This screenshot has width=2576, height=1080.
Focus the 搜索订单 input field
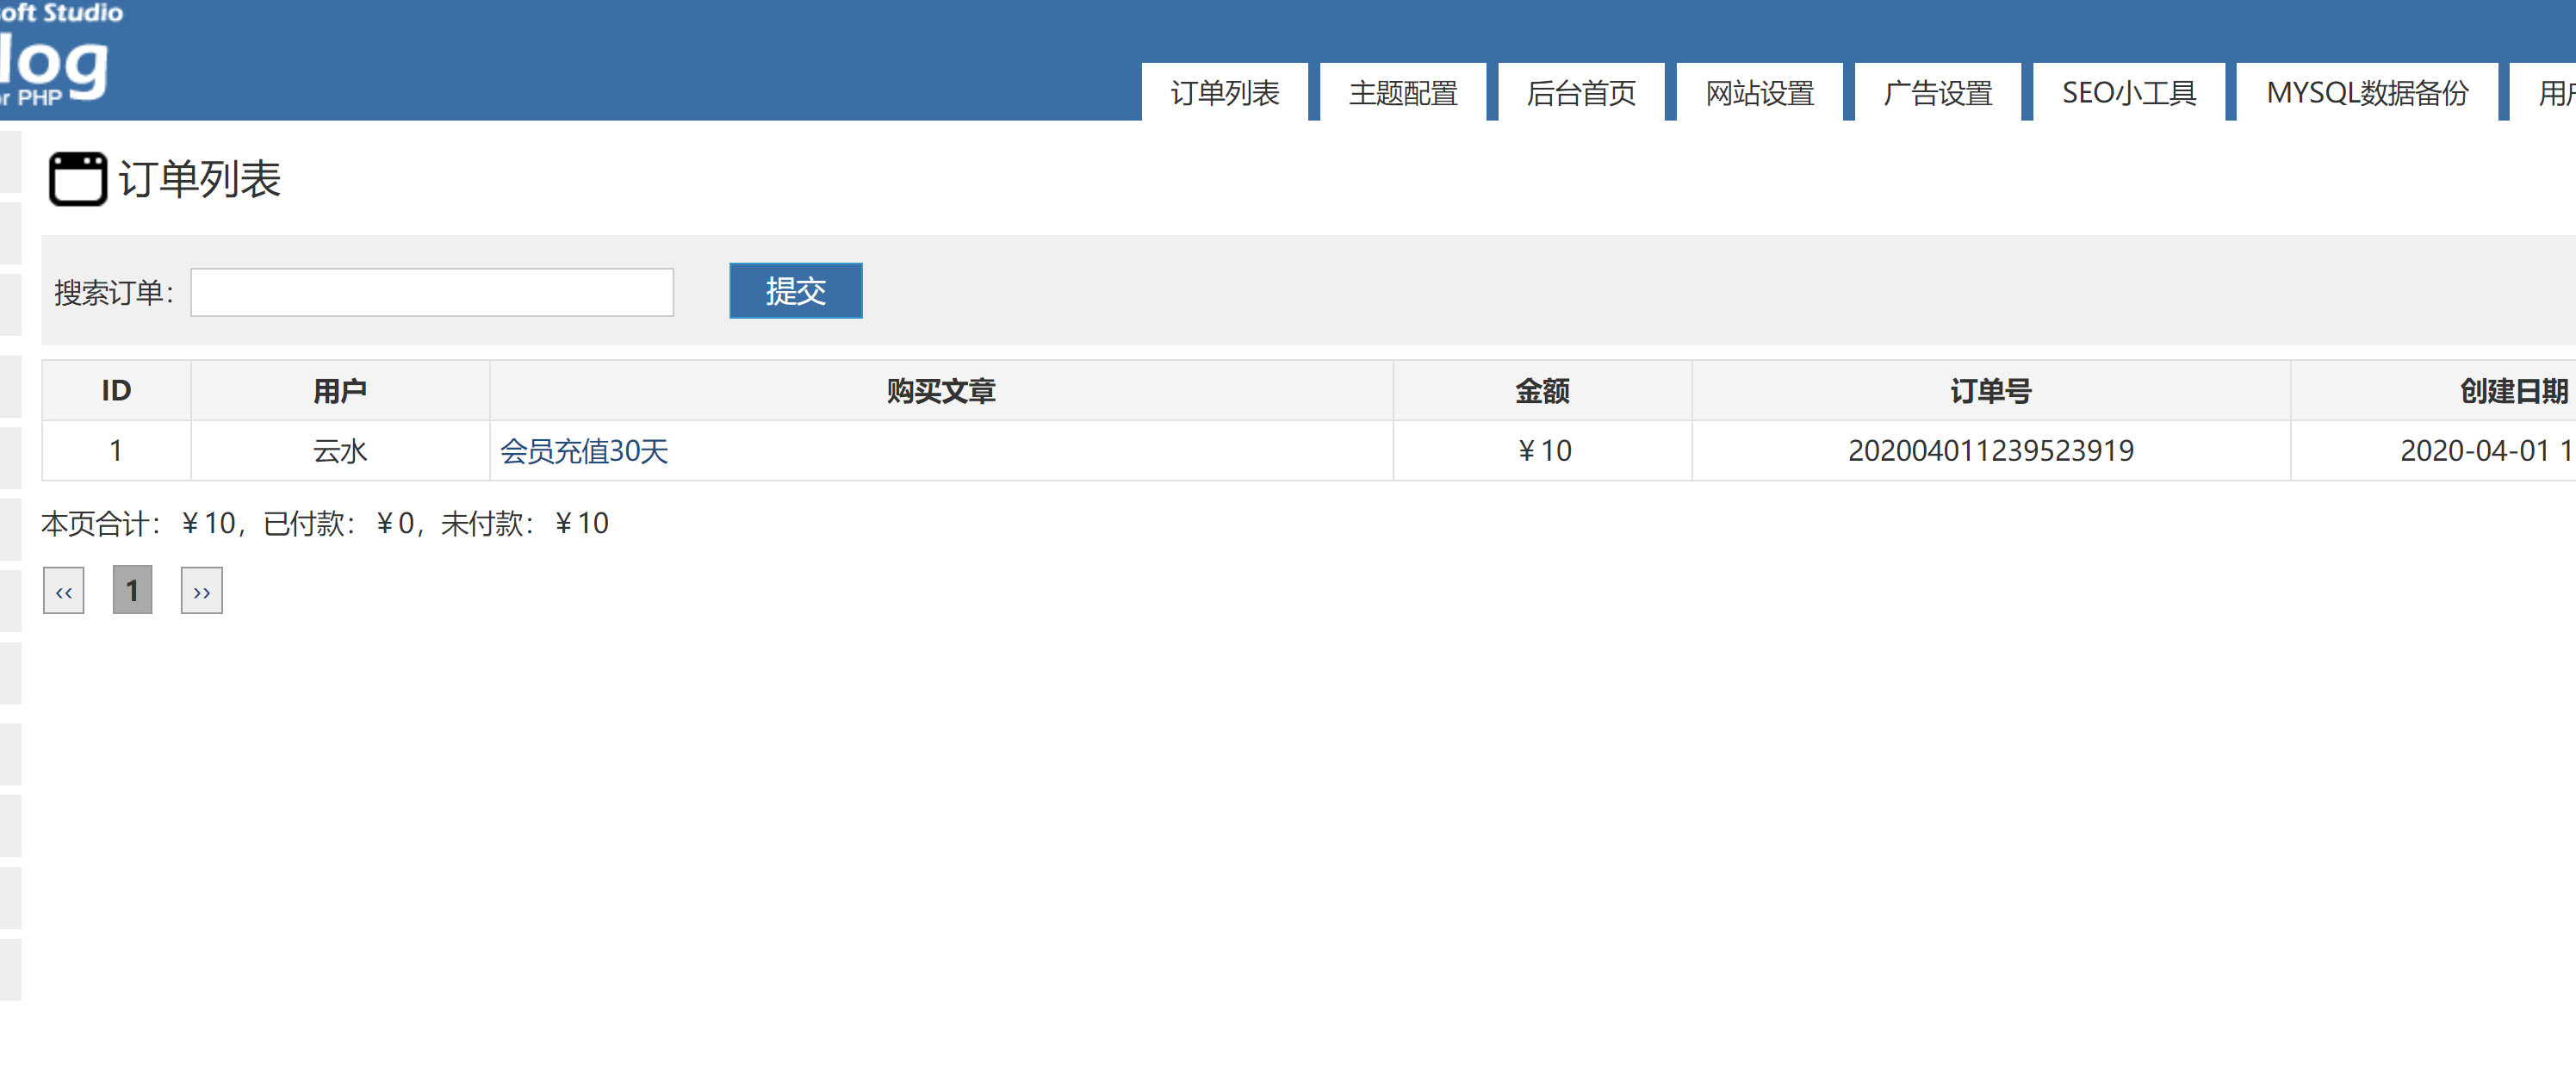pos(431,292)
